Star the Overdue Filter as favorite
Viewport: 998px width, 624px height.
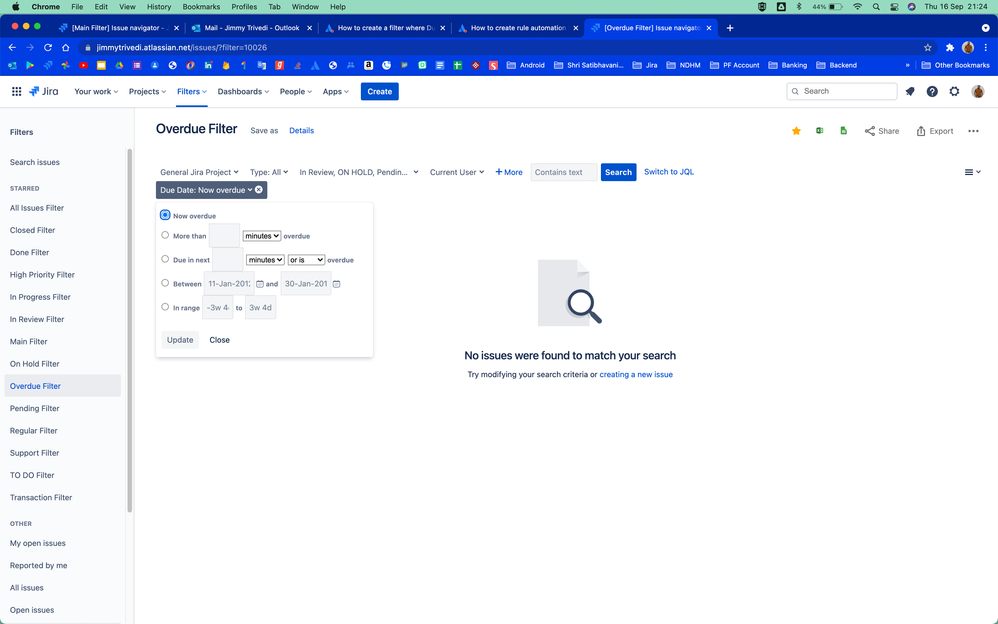tap(795, 130)
